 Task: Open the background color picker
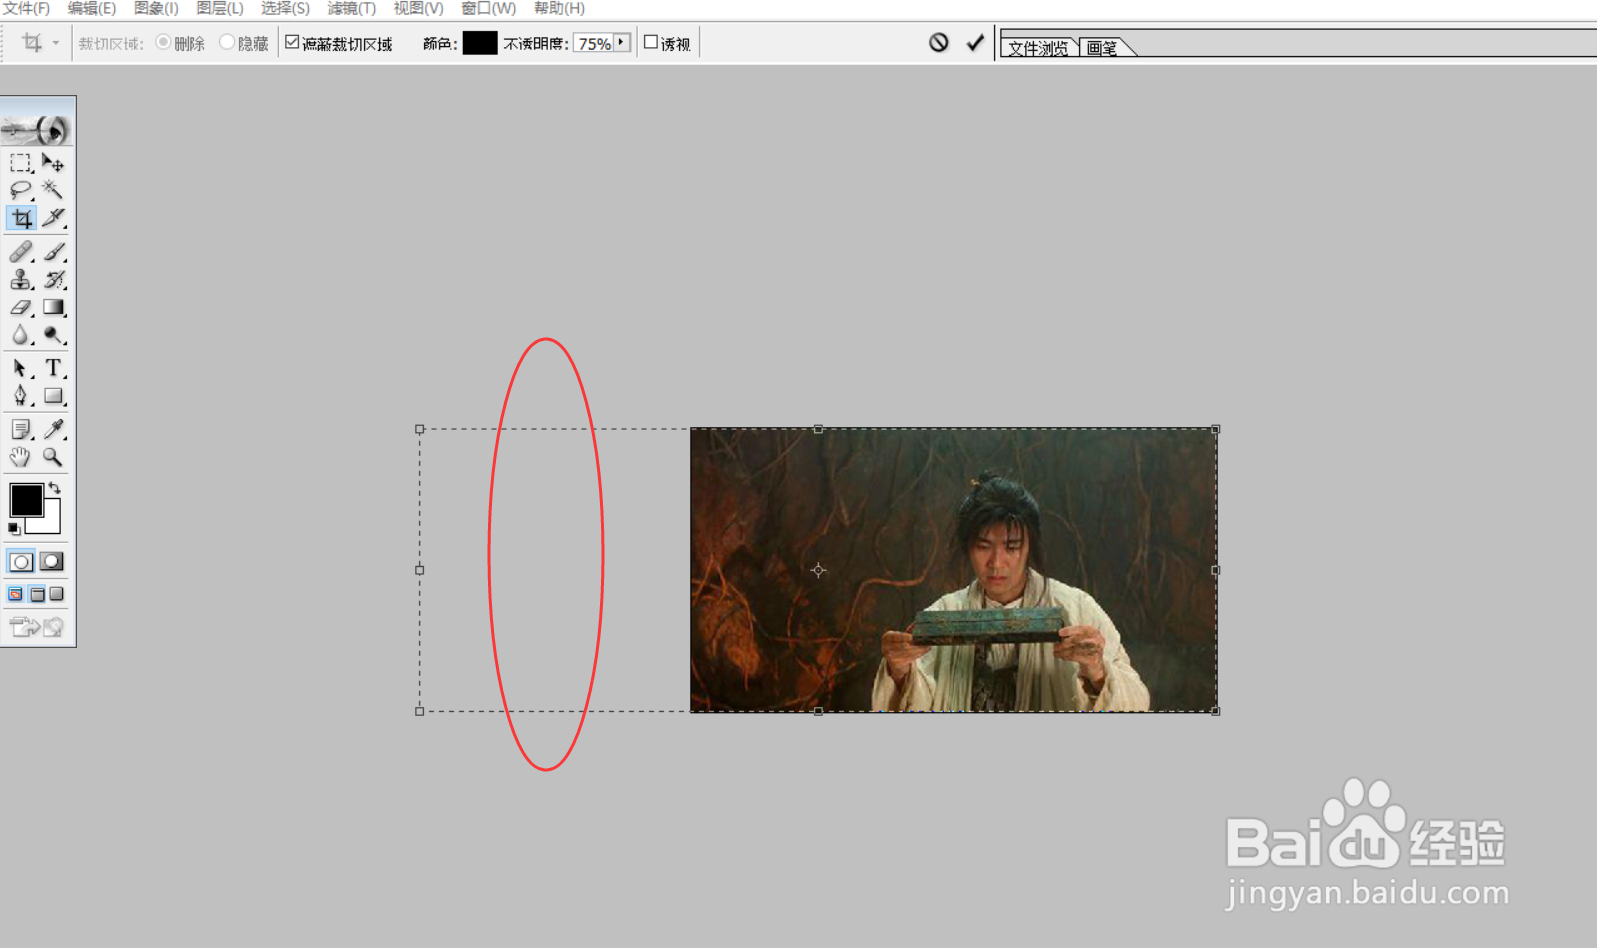51,524
